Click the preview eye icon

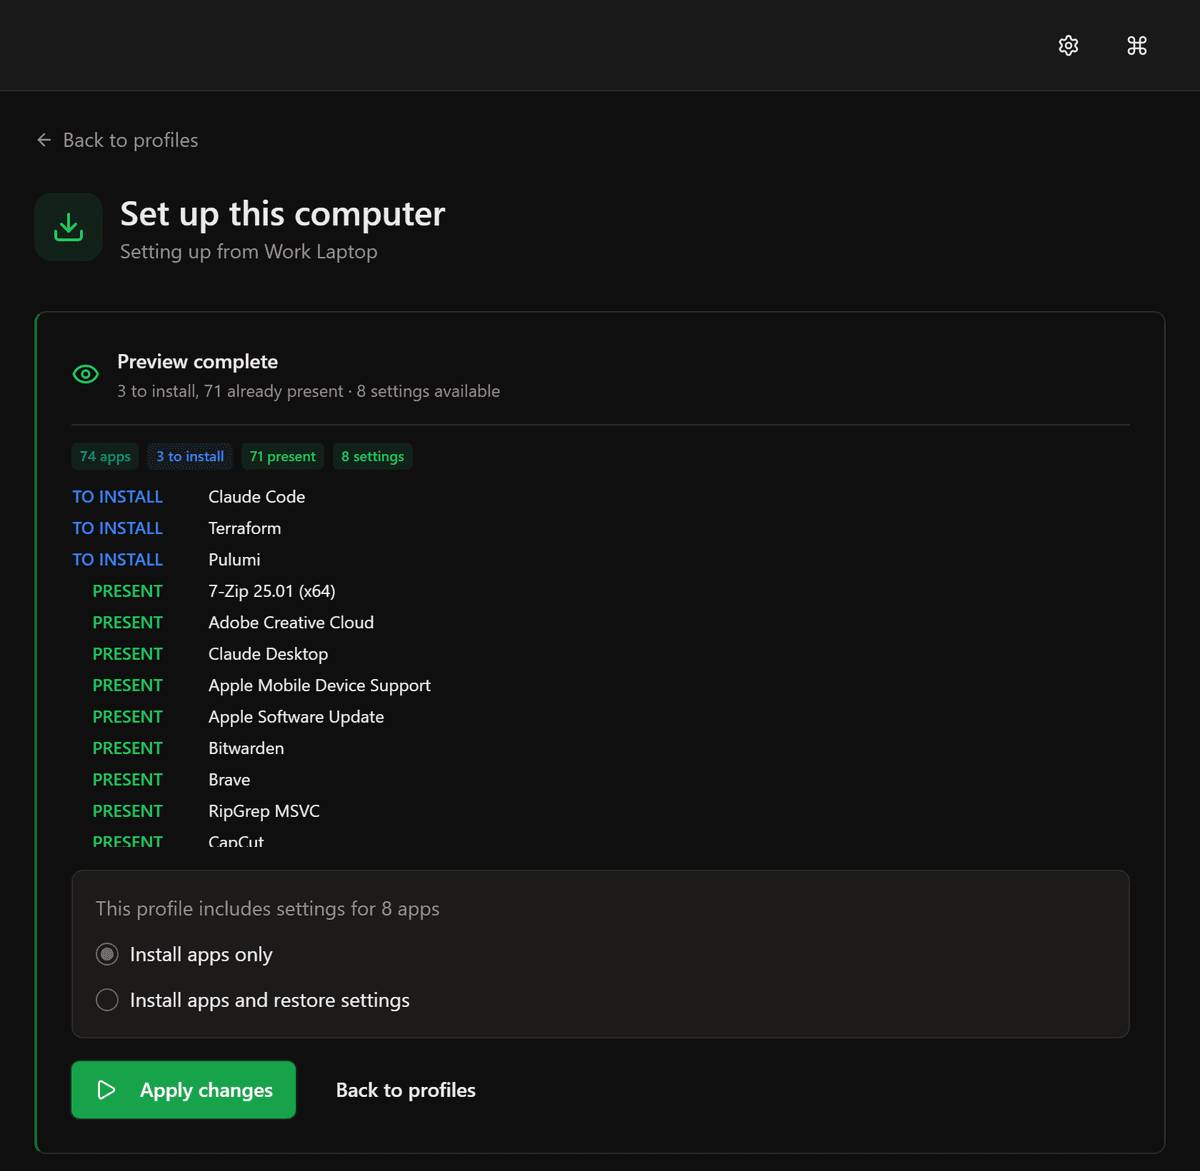[x=86, y=374]
